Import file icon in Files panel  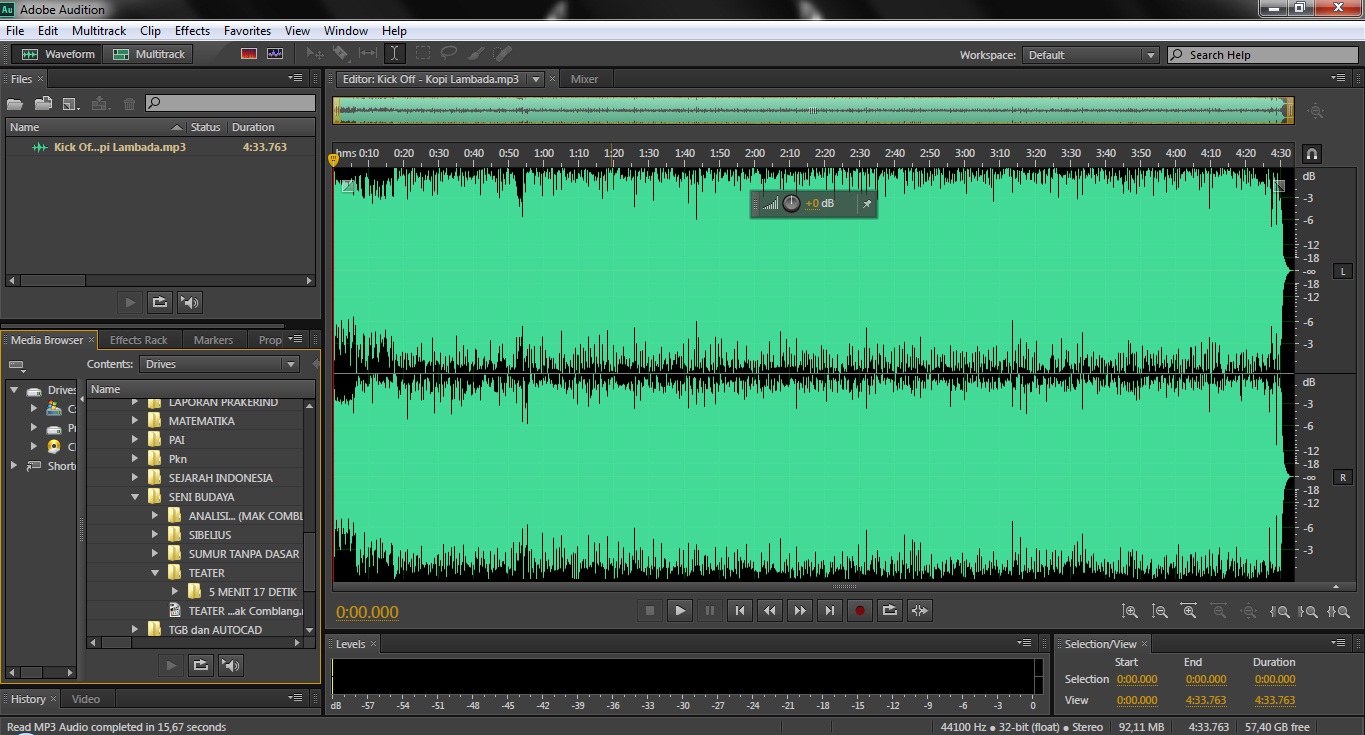pyautogui.click(x=43, y=103)
